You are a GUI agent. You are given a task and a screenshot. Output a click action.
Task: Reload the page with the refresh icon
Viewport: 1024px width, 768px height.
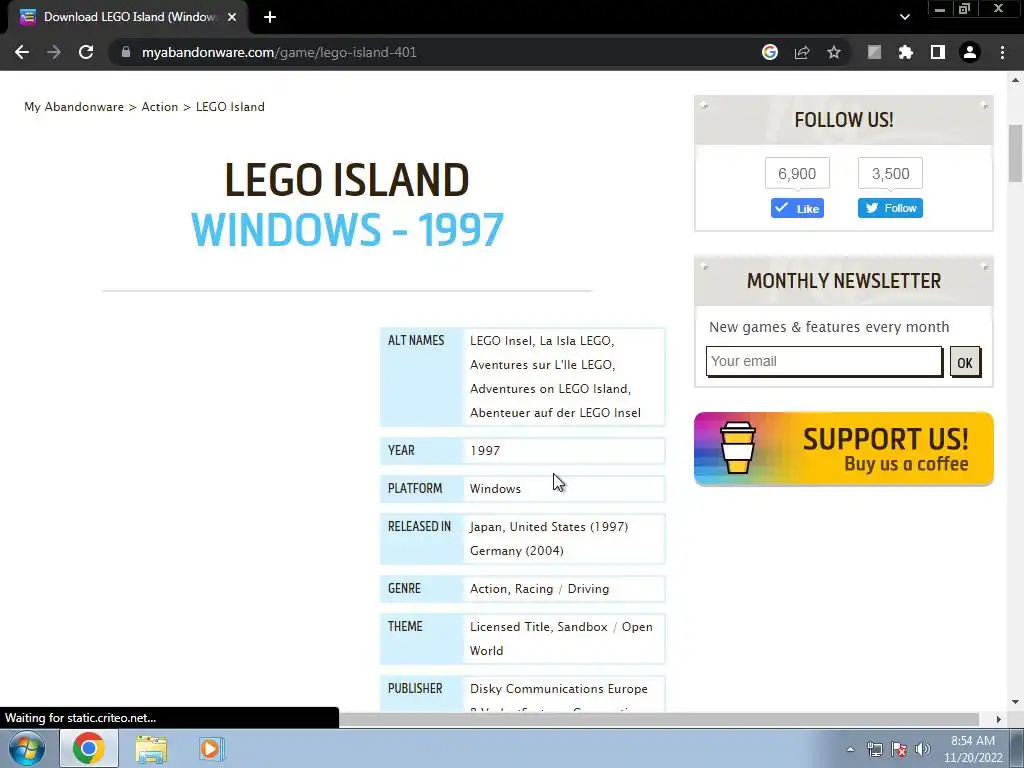pyautogui.click(x=86, y=52)
